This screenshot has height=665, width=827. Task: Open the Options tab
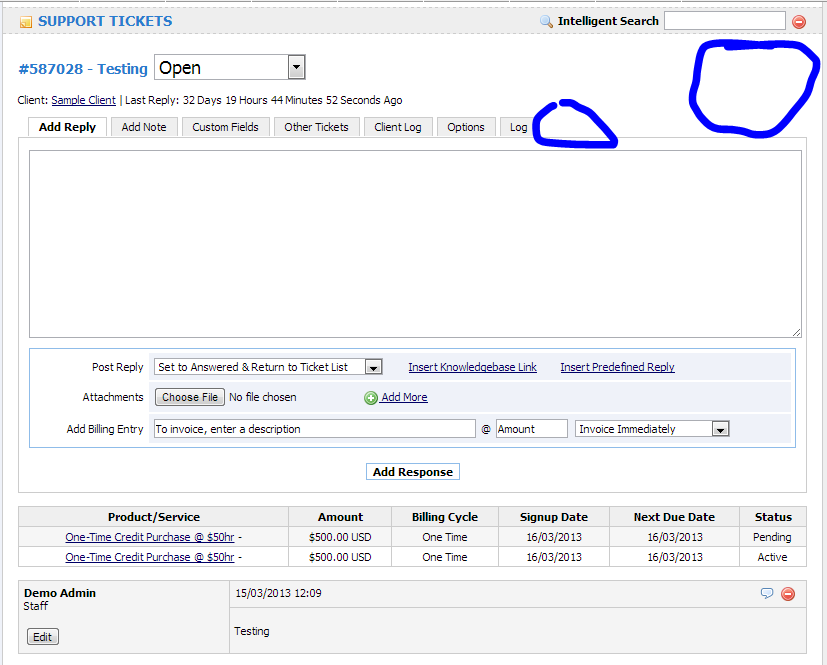466,127
